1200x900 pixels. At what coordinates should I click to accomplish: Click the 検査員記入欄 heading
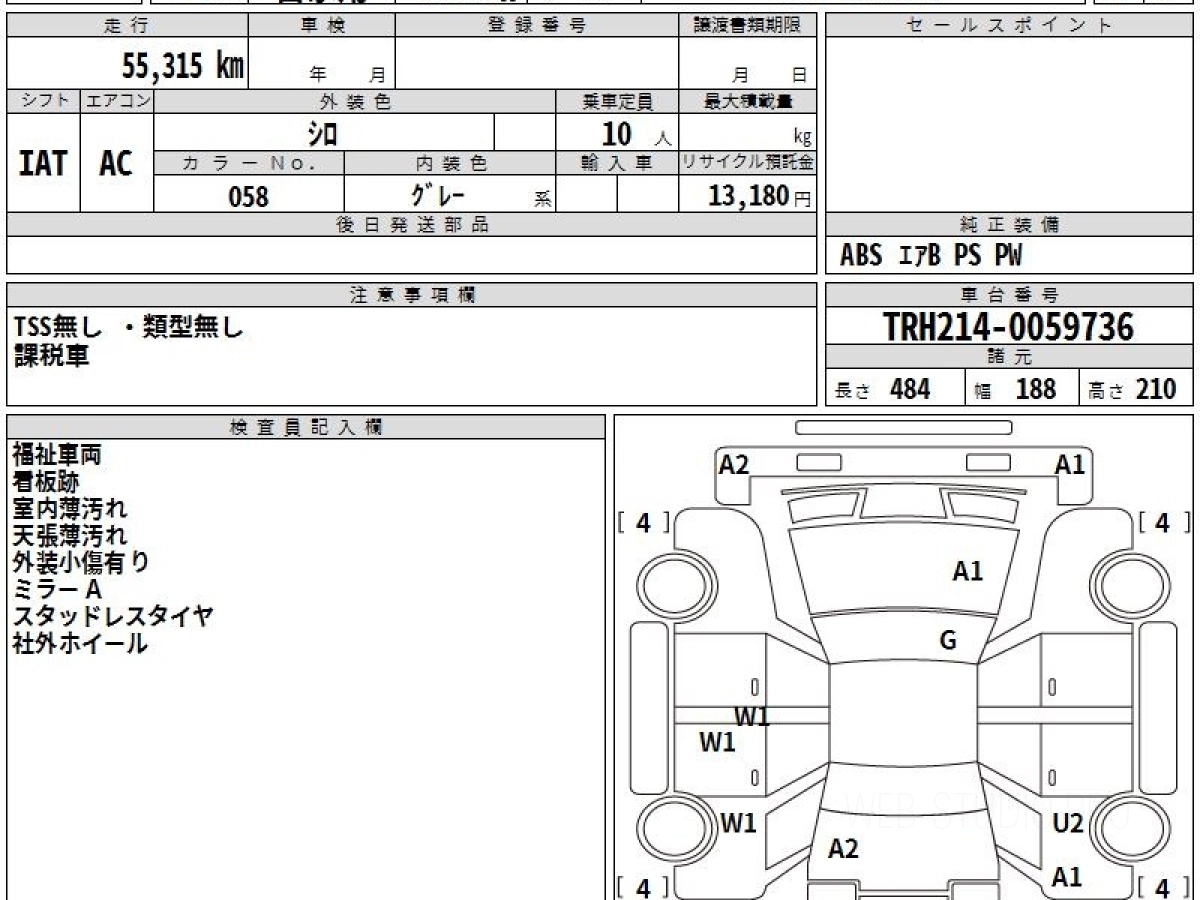[x=306, y=427]
